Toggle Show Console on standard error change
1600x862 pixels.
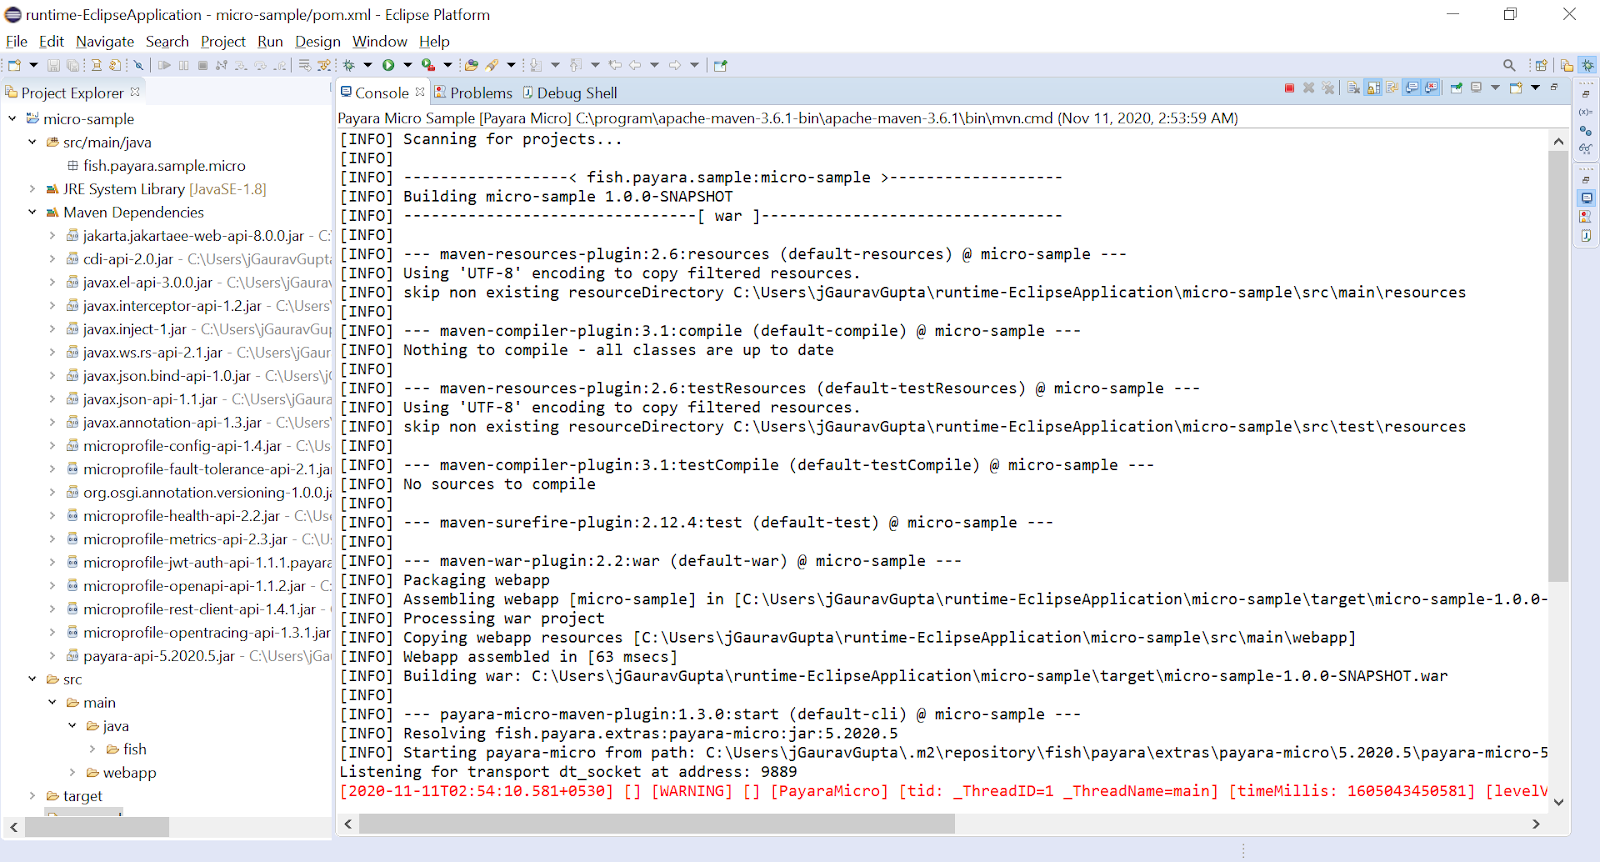[1432, 88]
